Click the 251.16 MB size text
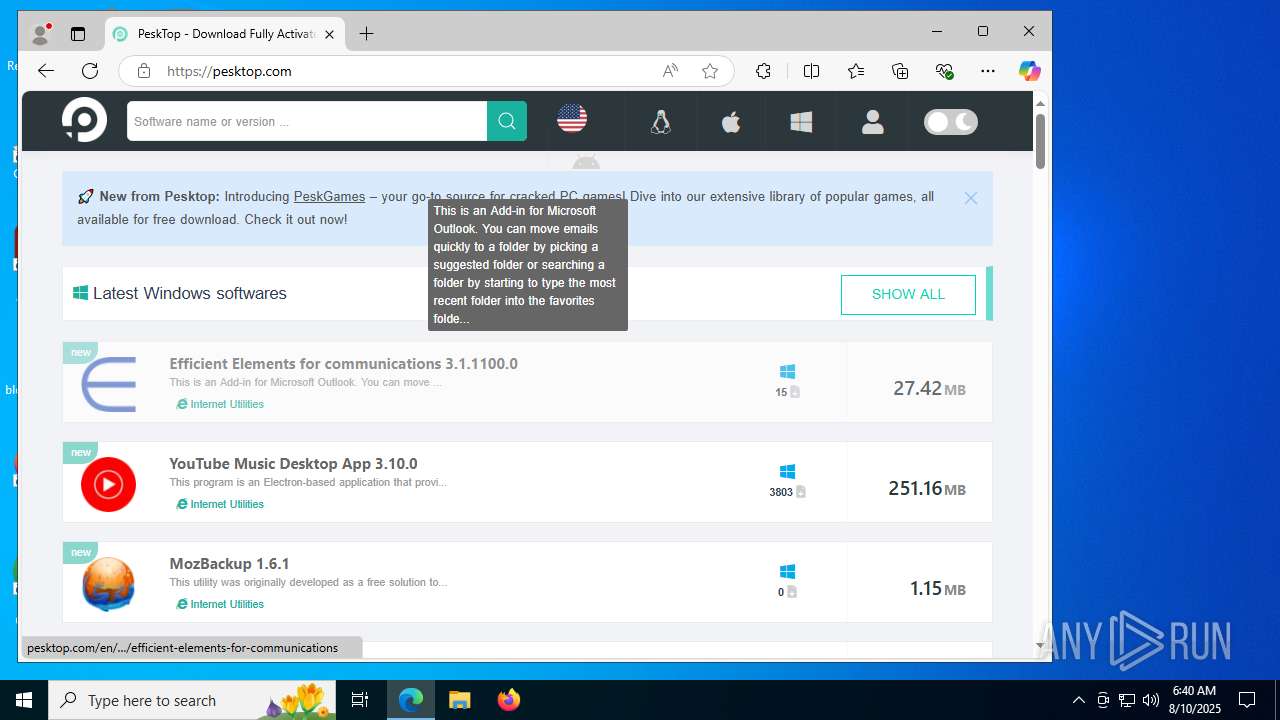1280x720 pixels. click(x=927, y=488)
